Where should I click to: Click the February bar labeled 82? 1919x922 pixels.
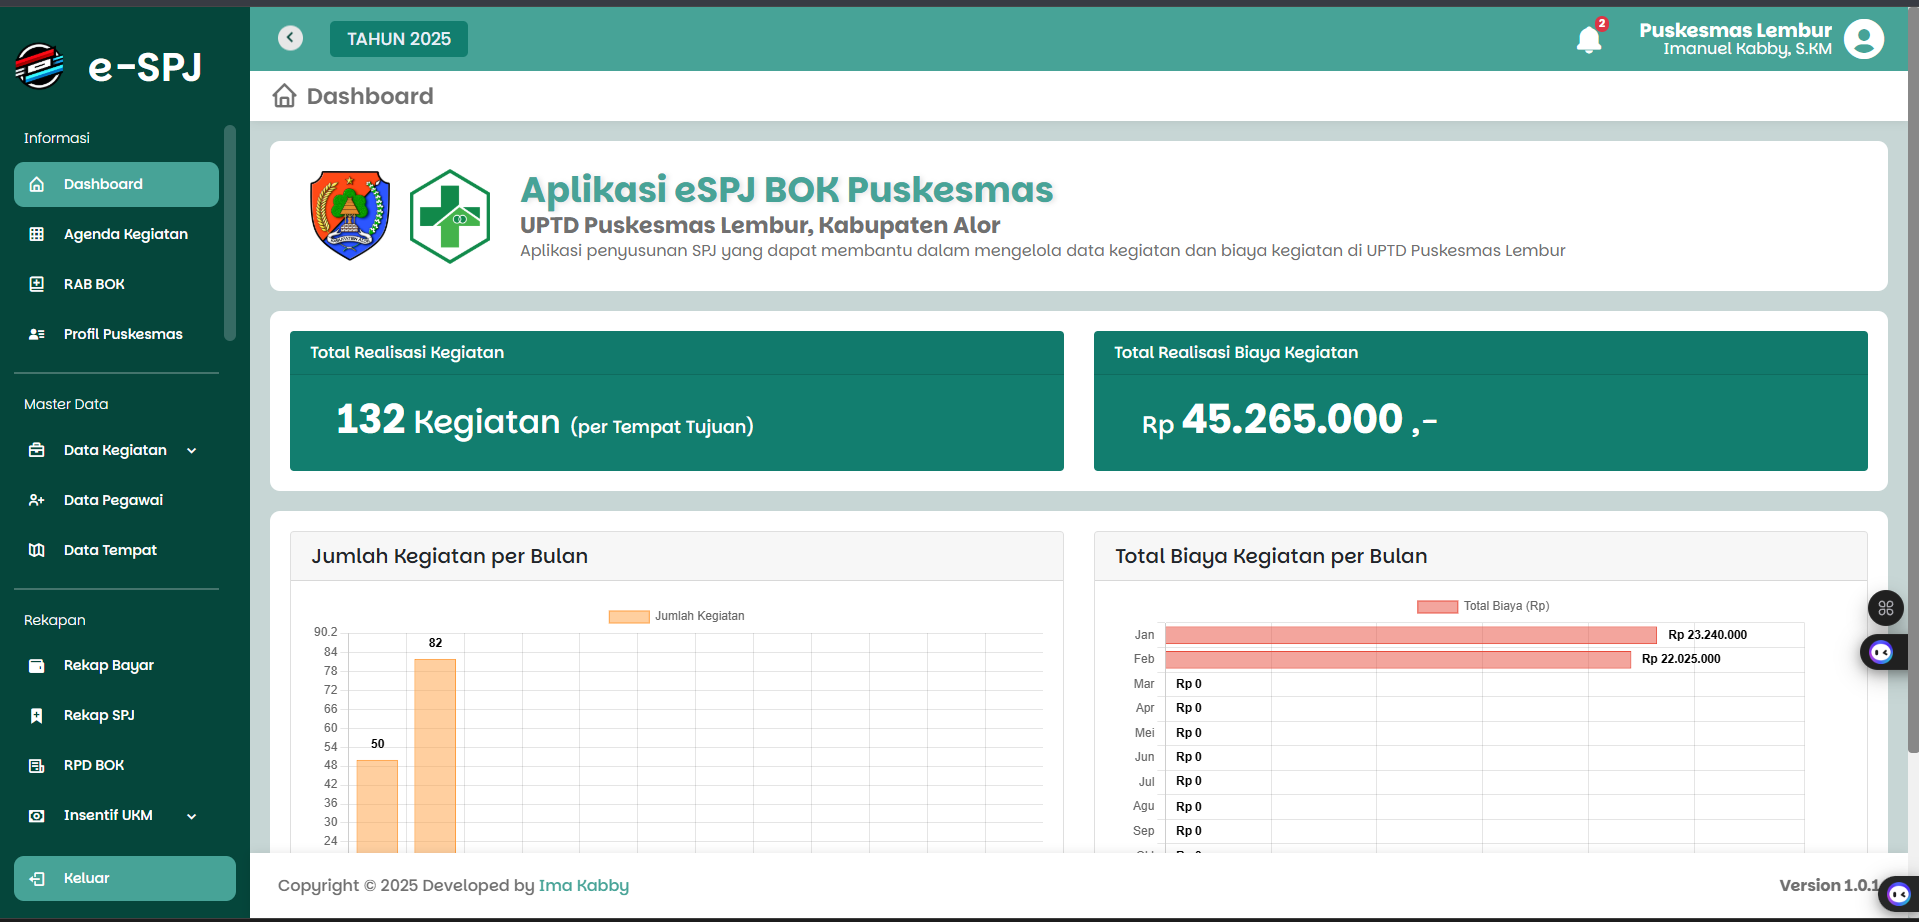tap(435, 756)
